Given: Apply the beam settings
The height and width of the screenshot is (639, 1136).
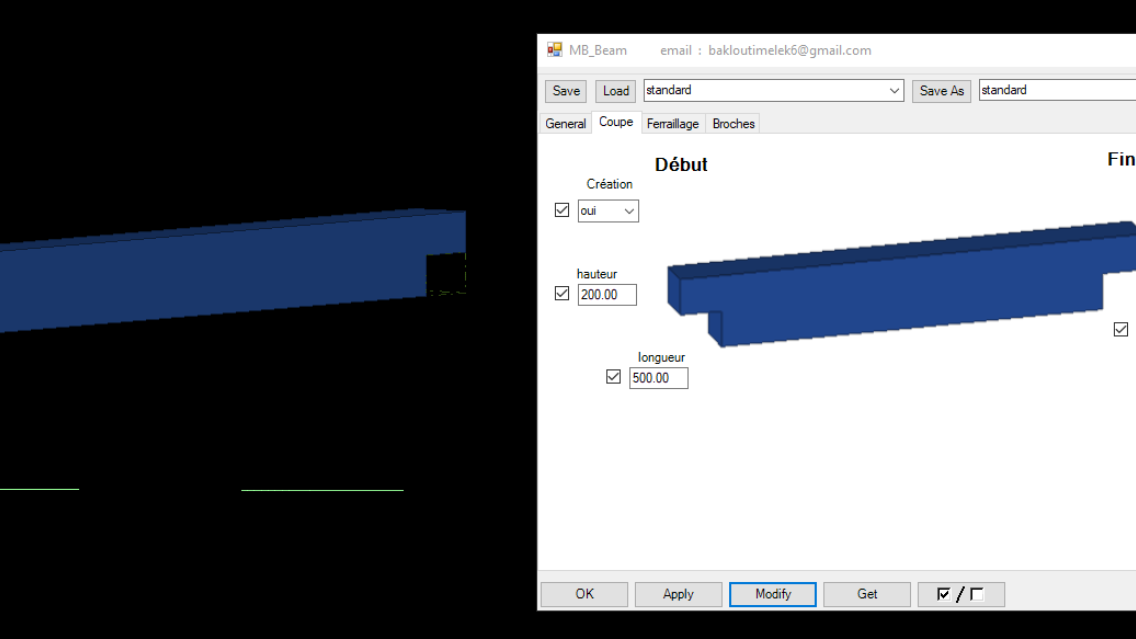Looking at the screenshot, I should 678,594.
